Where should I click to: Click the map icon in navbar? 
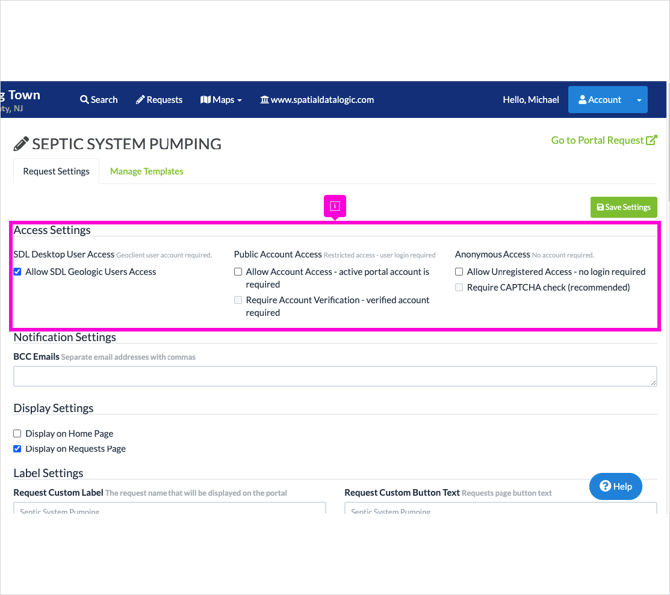[x=206, y=100]
